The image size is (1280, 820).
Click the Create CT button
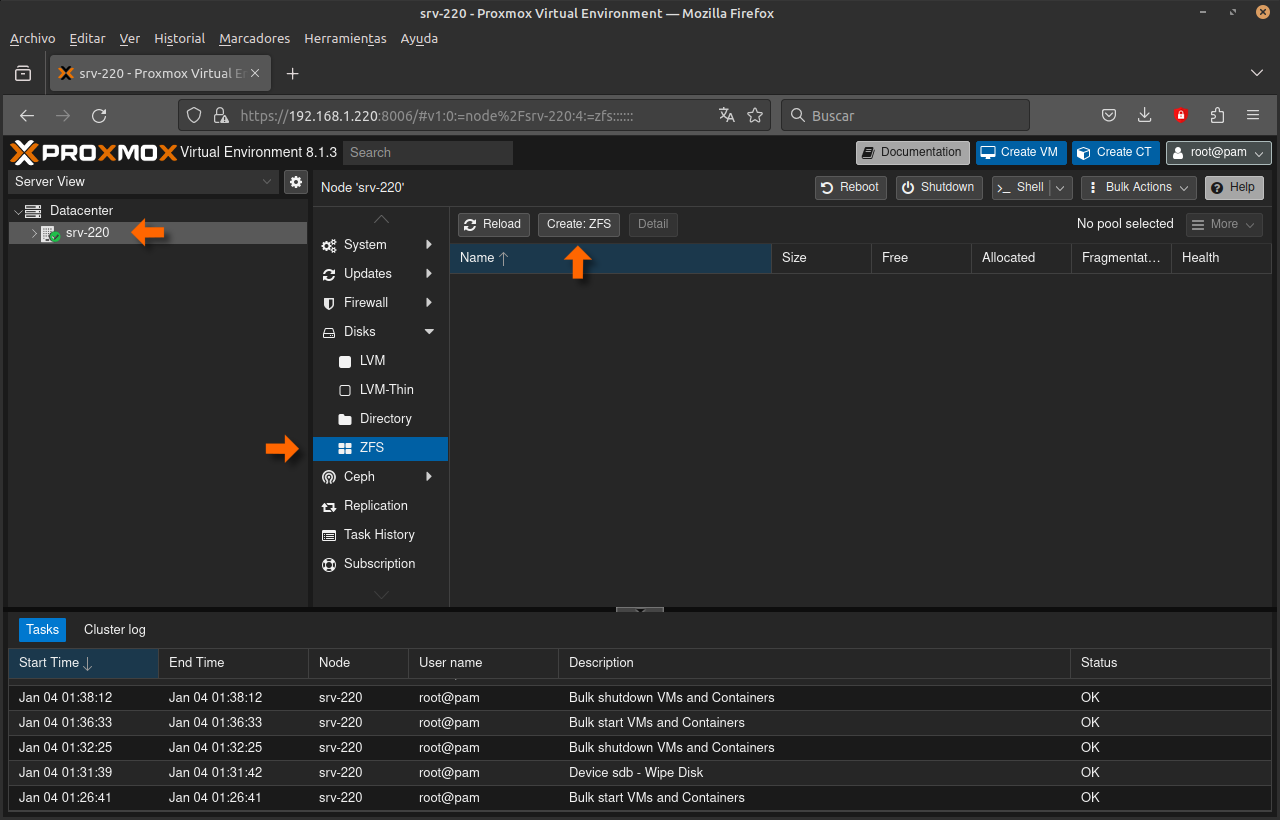tap(1116, 153)
